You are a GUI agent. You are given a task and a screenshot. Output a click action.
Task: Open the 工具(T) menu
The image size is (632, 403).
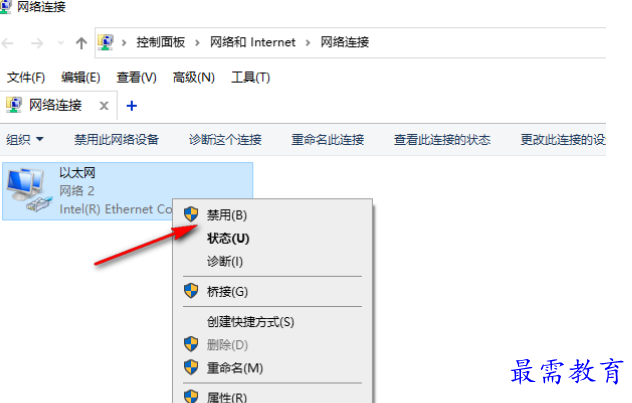(x=250, y=77)
